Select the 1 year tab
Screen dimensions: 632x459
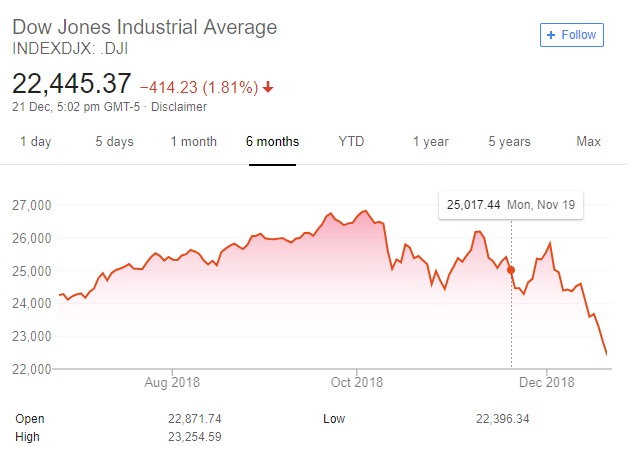pyautogui.click(x=430, y=142)
